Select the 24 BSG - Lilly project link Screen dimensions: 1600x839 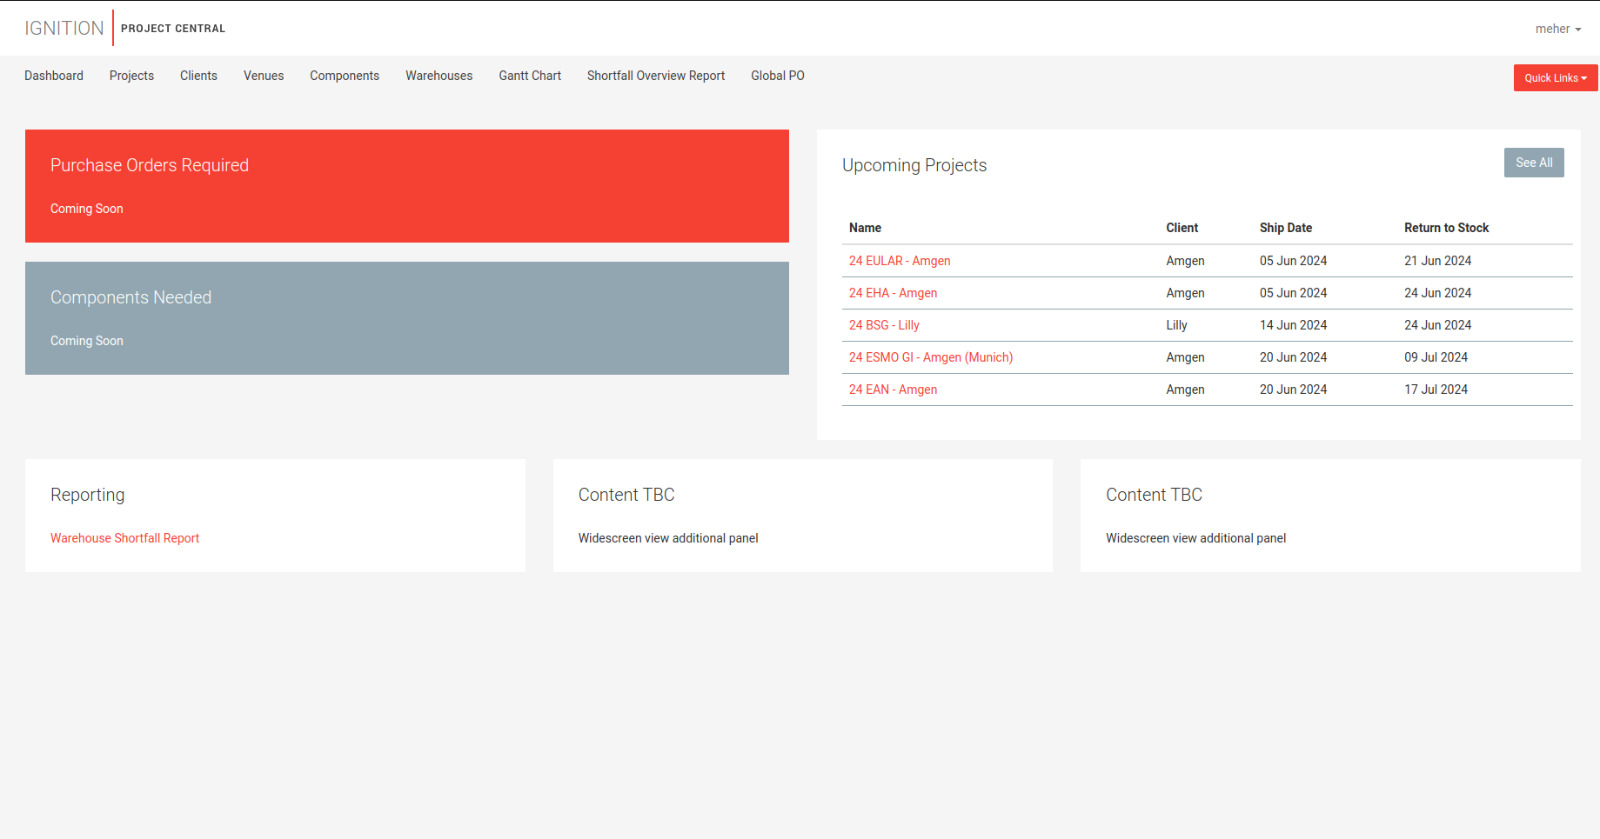[x=883, y=325]
